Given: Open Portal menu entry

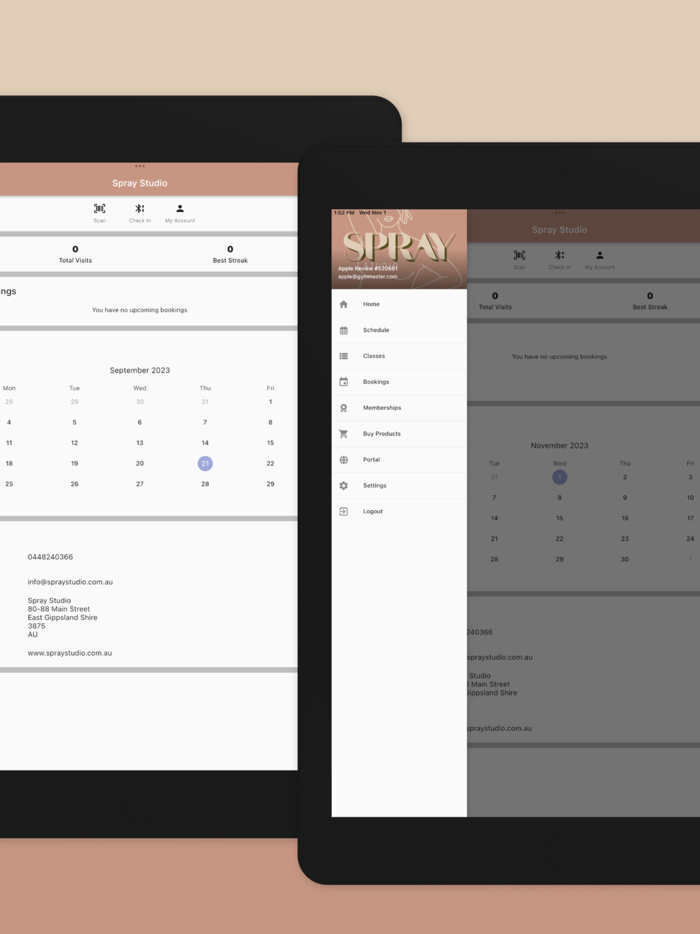Looking at the screenshot, I should [x=399, y=460].
